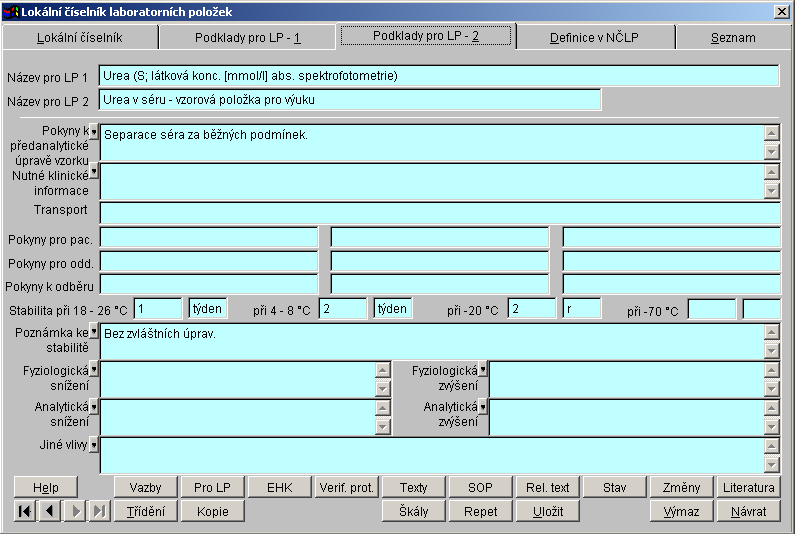
Task: Expand the Nutné klinické informace field
Action: 94,171
